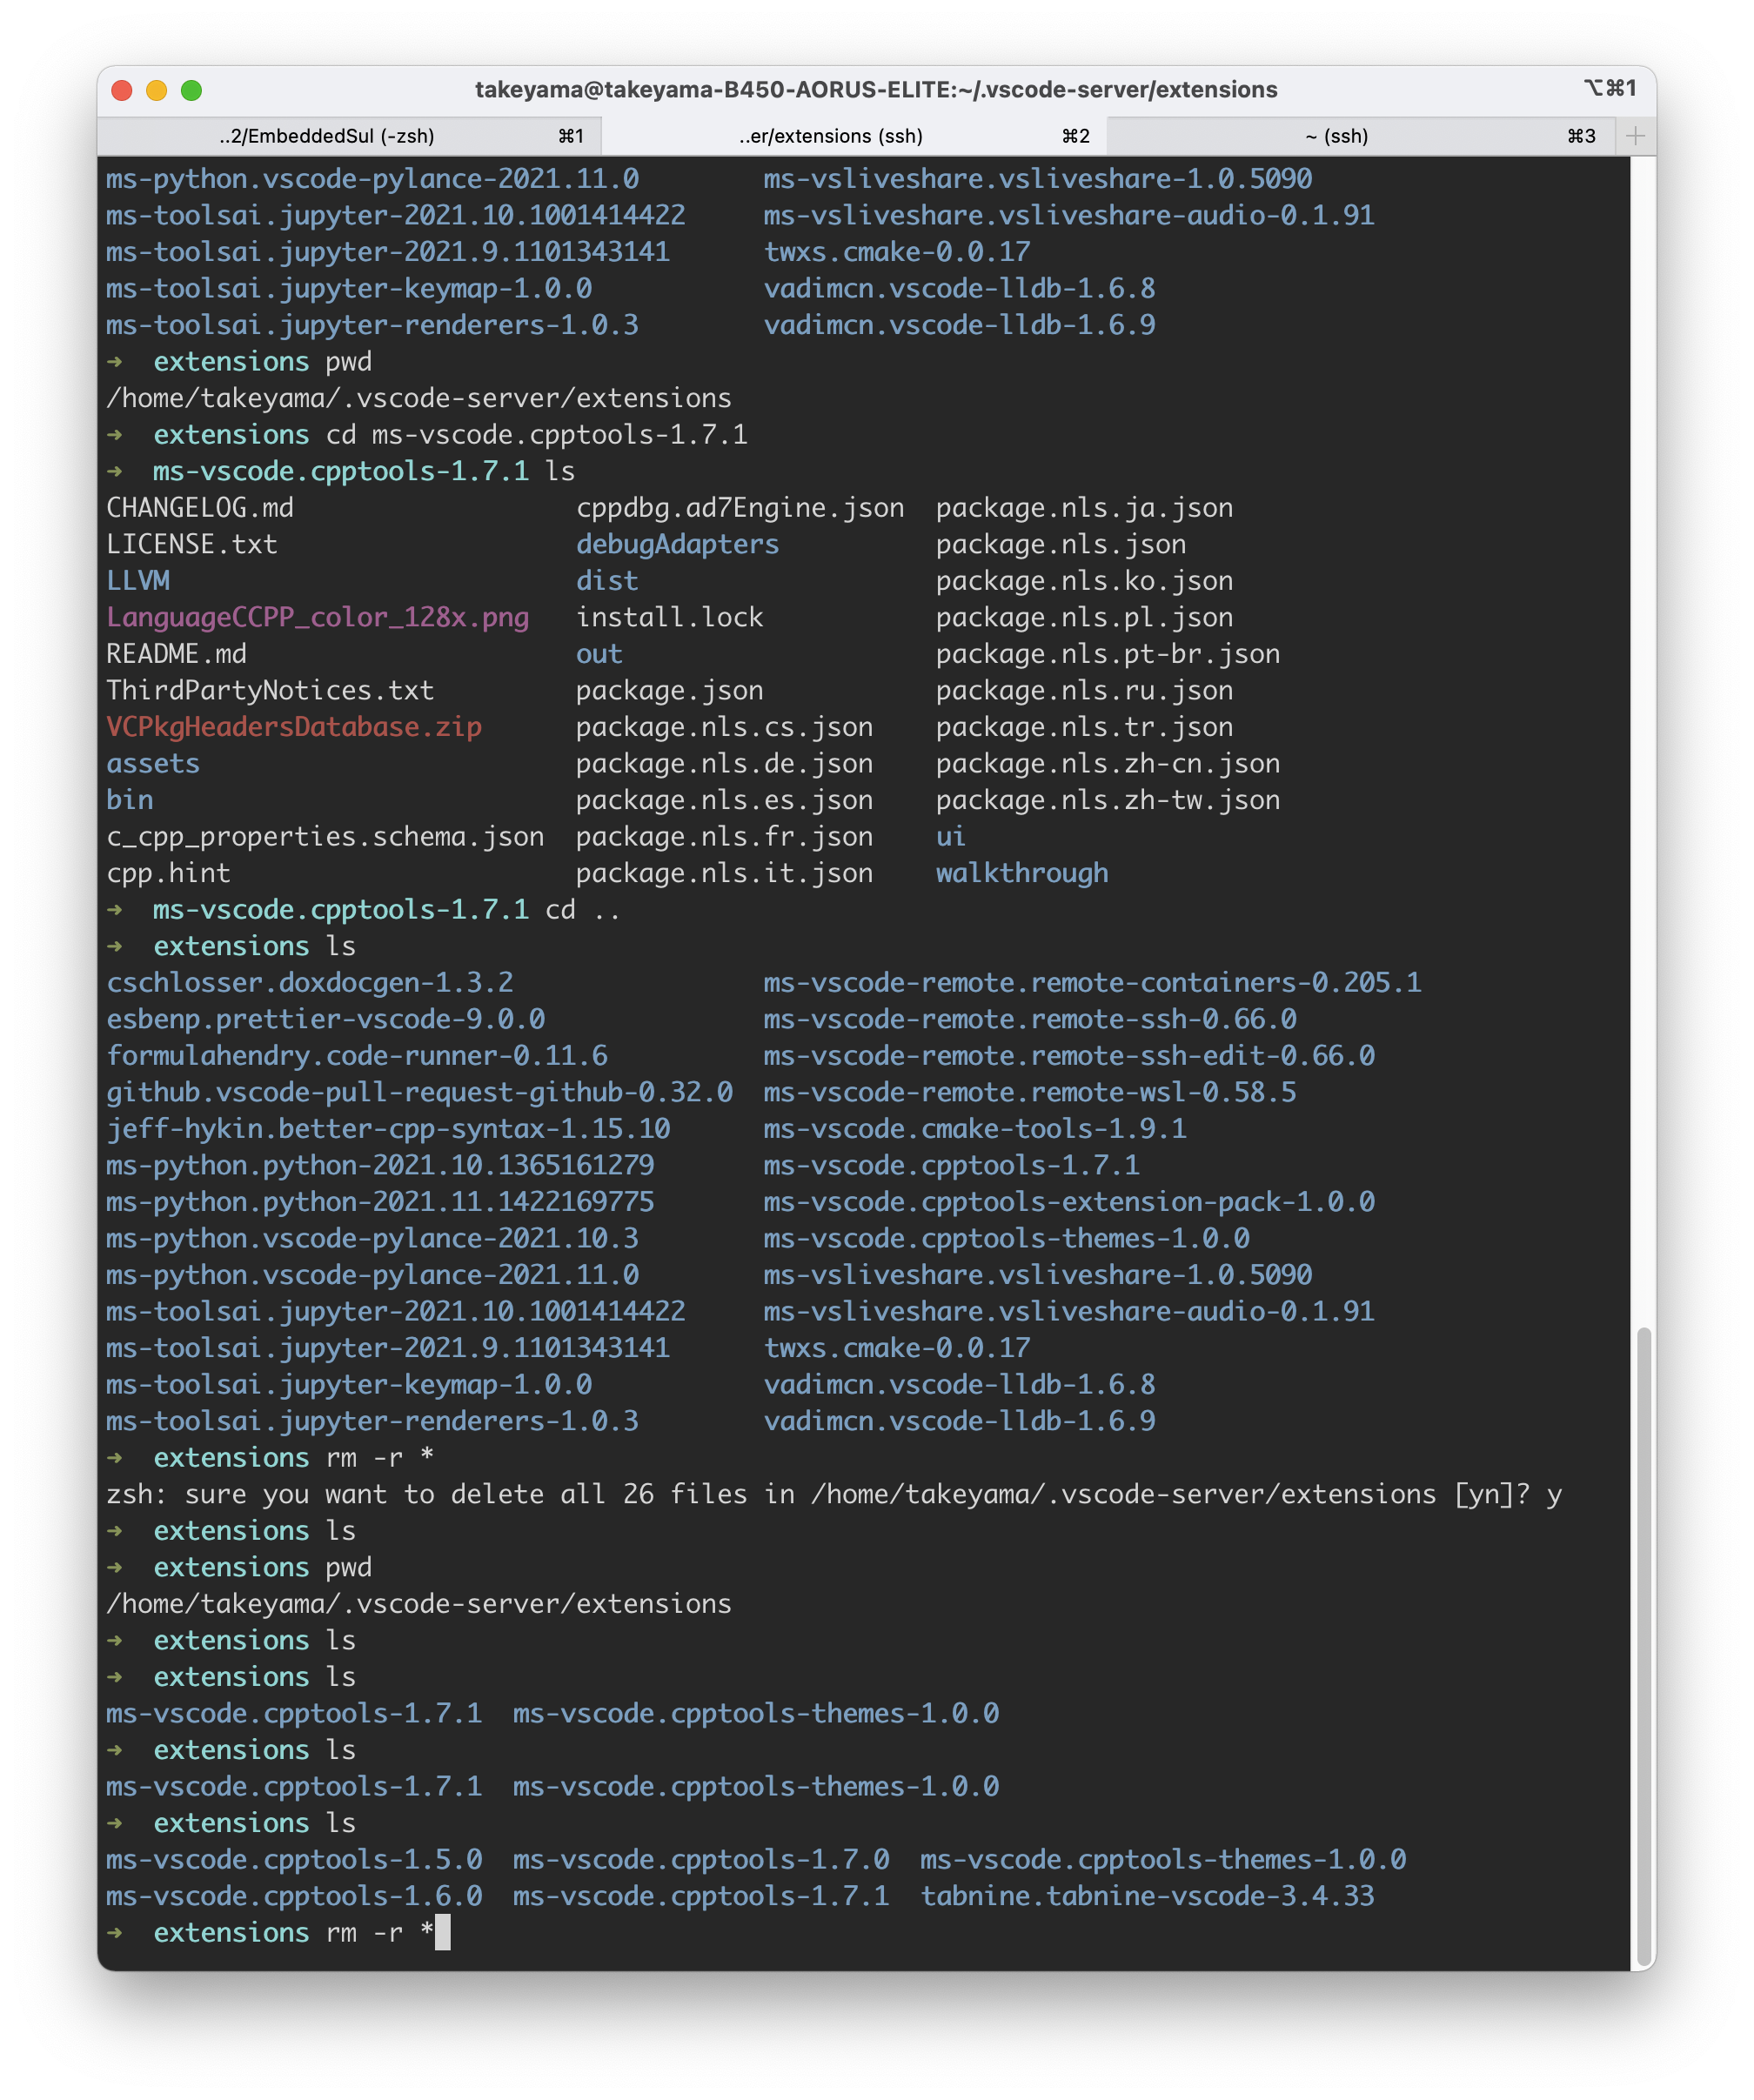Click CHANGELOG.md in the listing

pos(200,508)
